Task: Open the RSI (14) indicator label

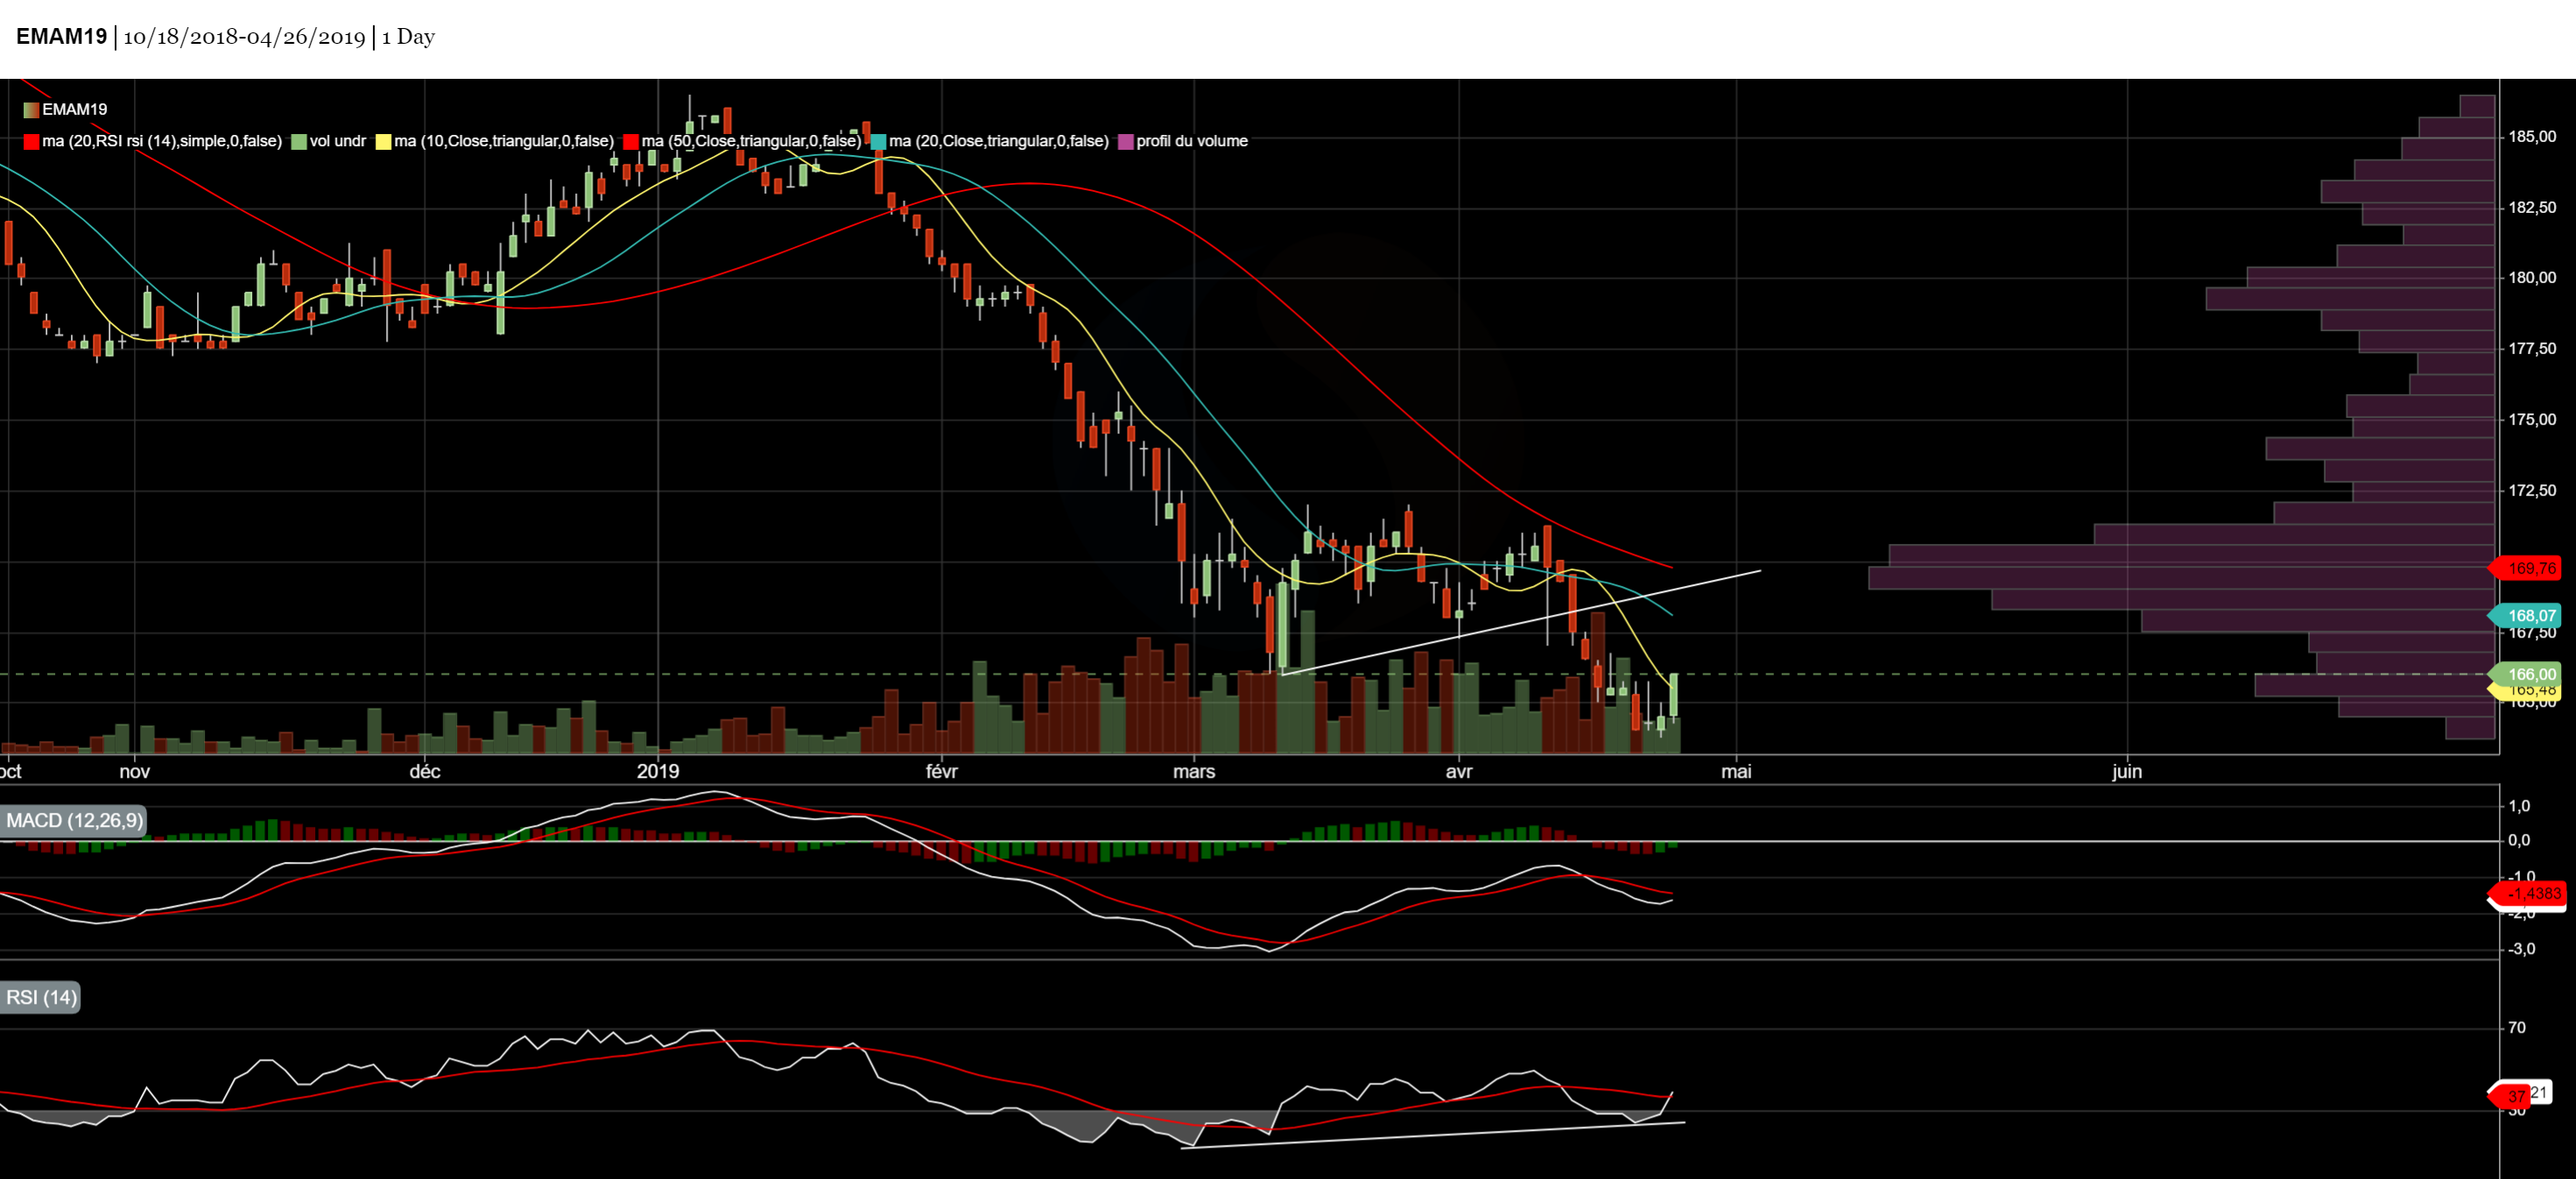Action: point(40,998)
